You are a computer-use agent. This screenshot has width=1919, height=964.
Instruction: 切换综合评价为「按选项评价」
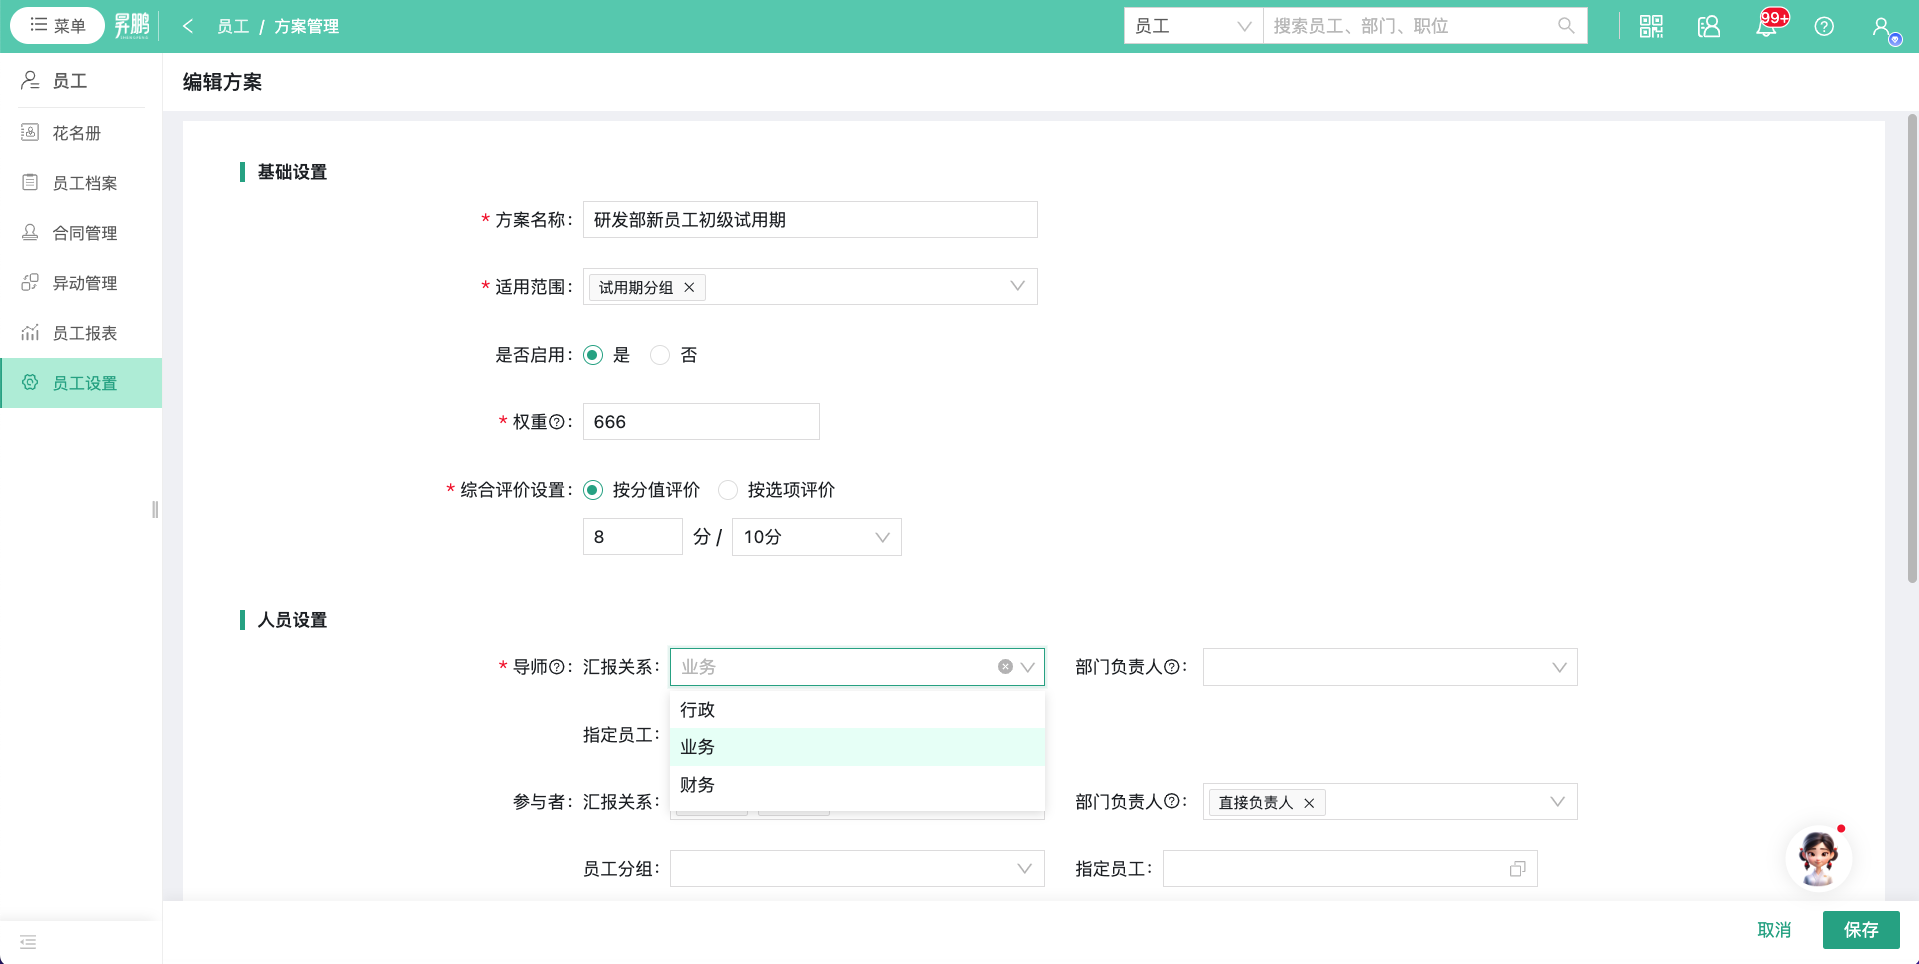pos(727,490)
